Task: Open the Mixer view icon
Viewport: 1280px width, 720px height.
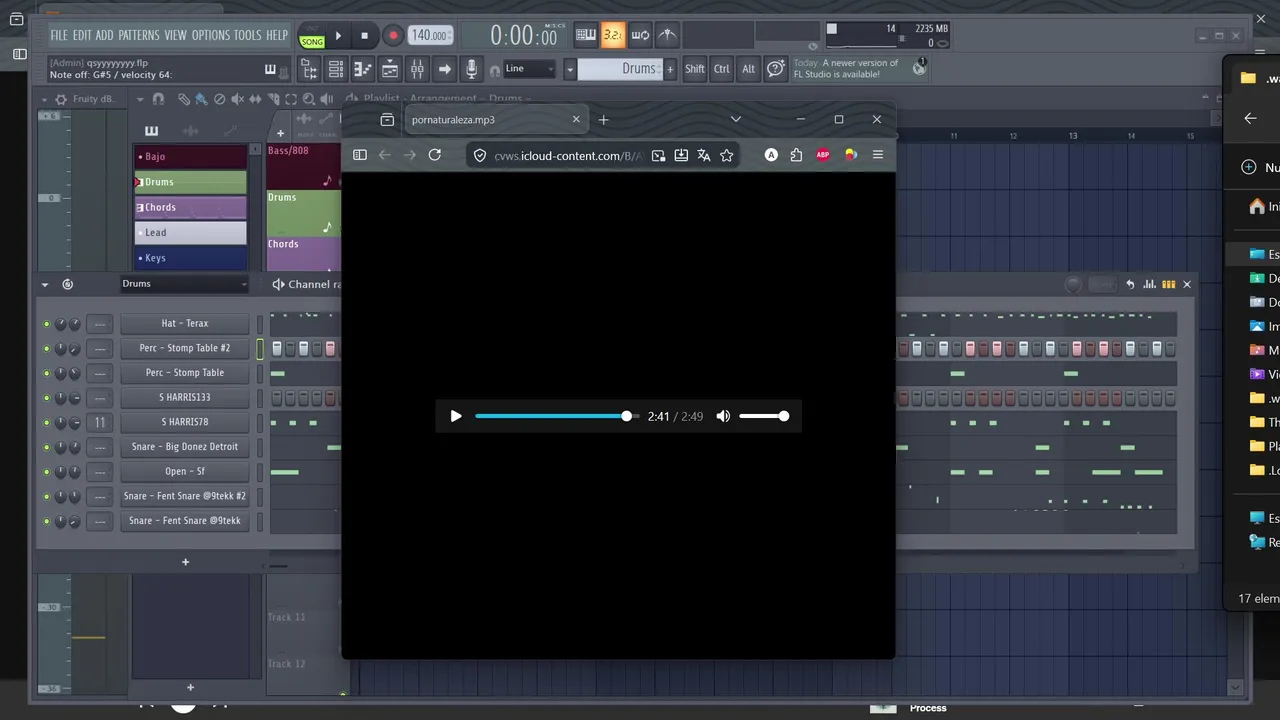Action: 417,69
